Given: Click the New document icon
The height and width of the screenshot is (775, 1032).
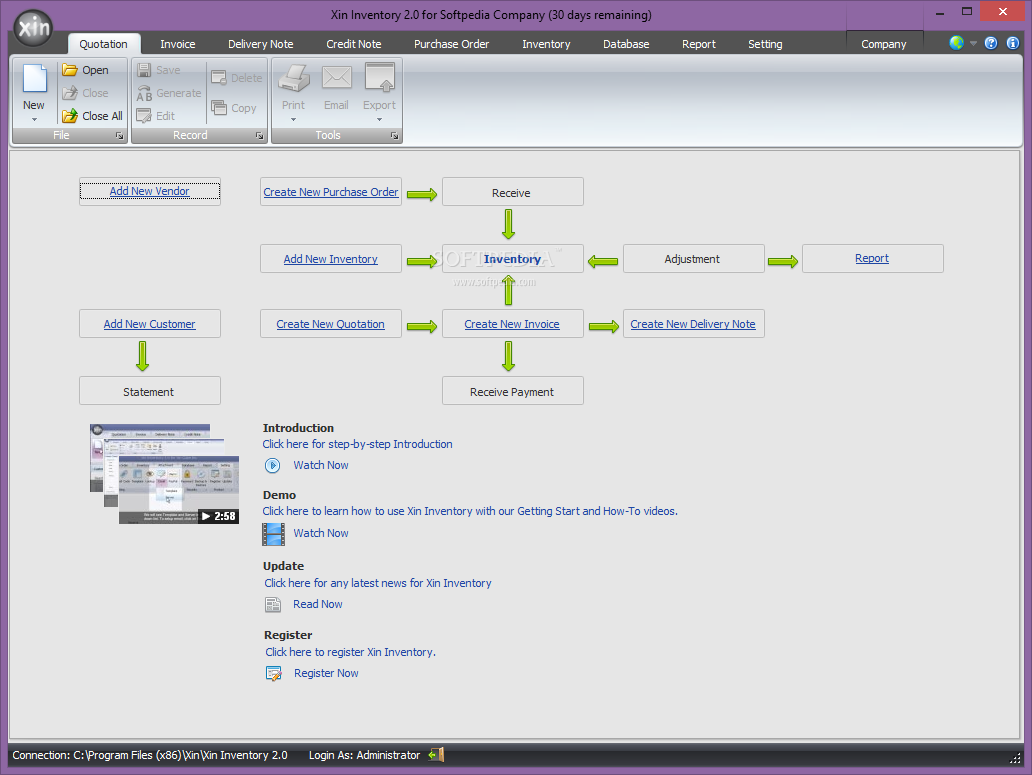Looking at the screenshot, I should [35, 78].
